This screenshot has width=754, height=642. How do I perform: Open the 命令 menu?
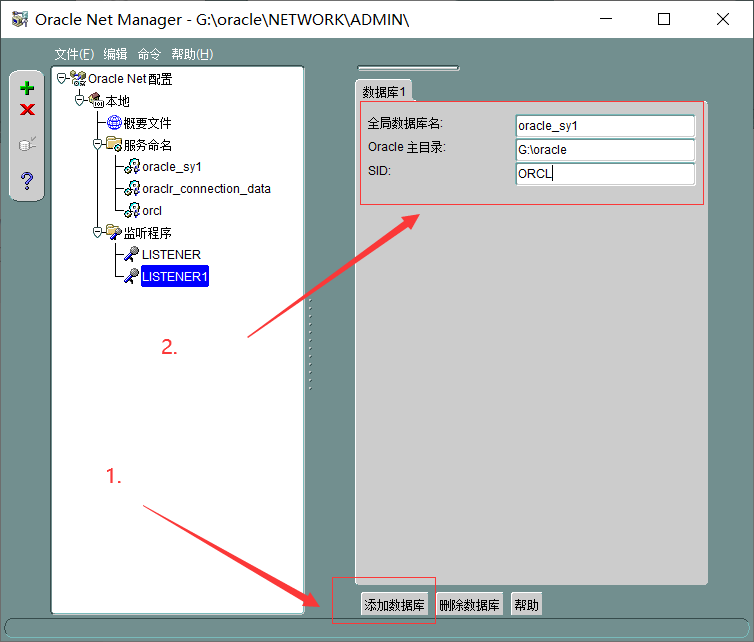149,54
